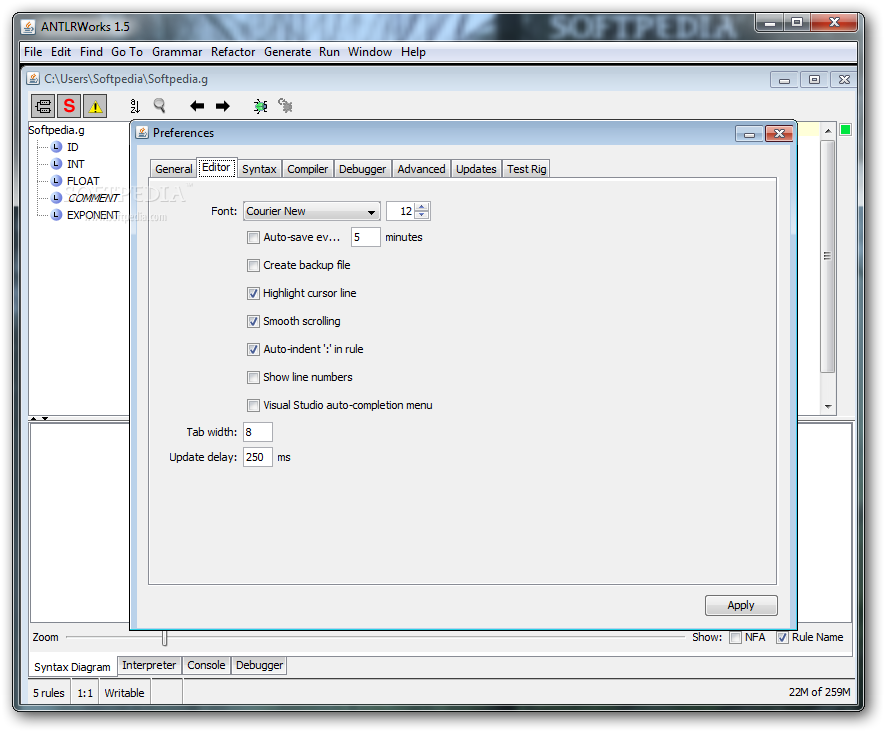Open the Updates preferences tab
885x732 pixels.
pos(476,169)
